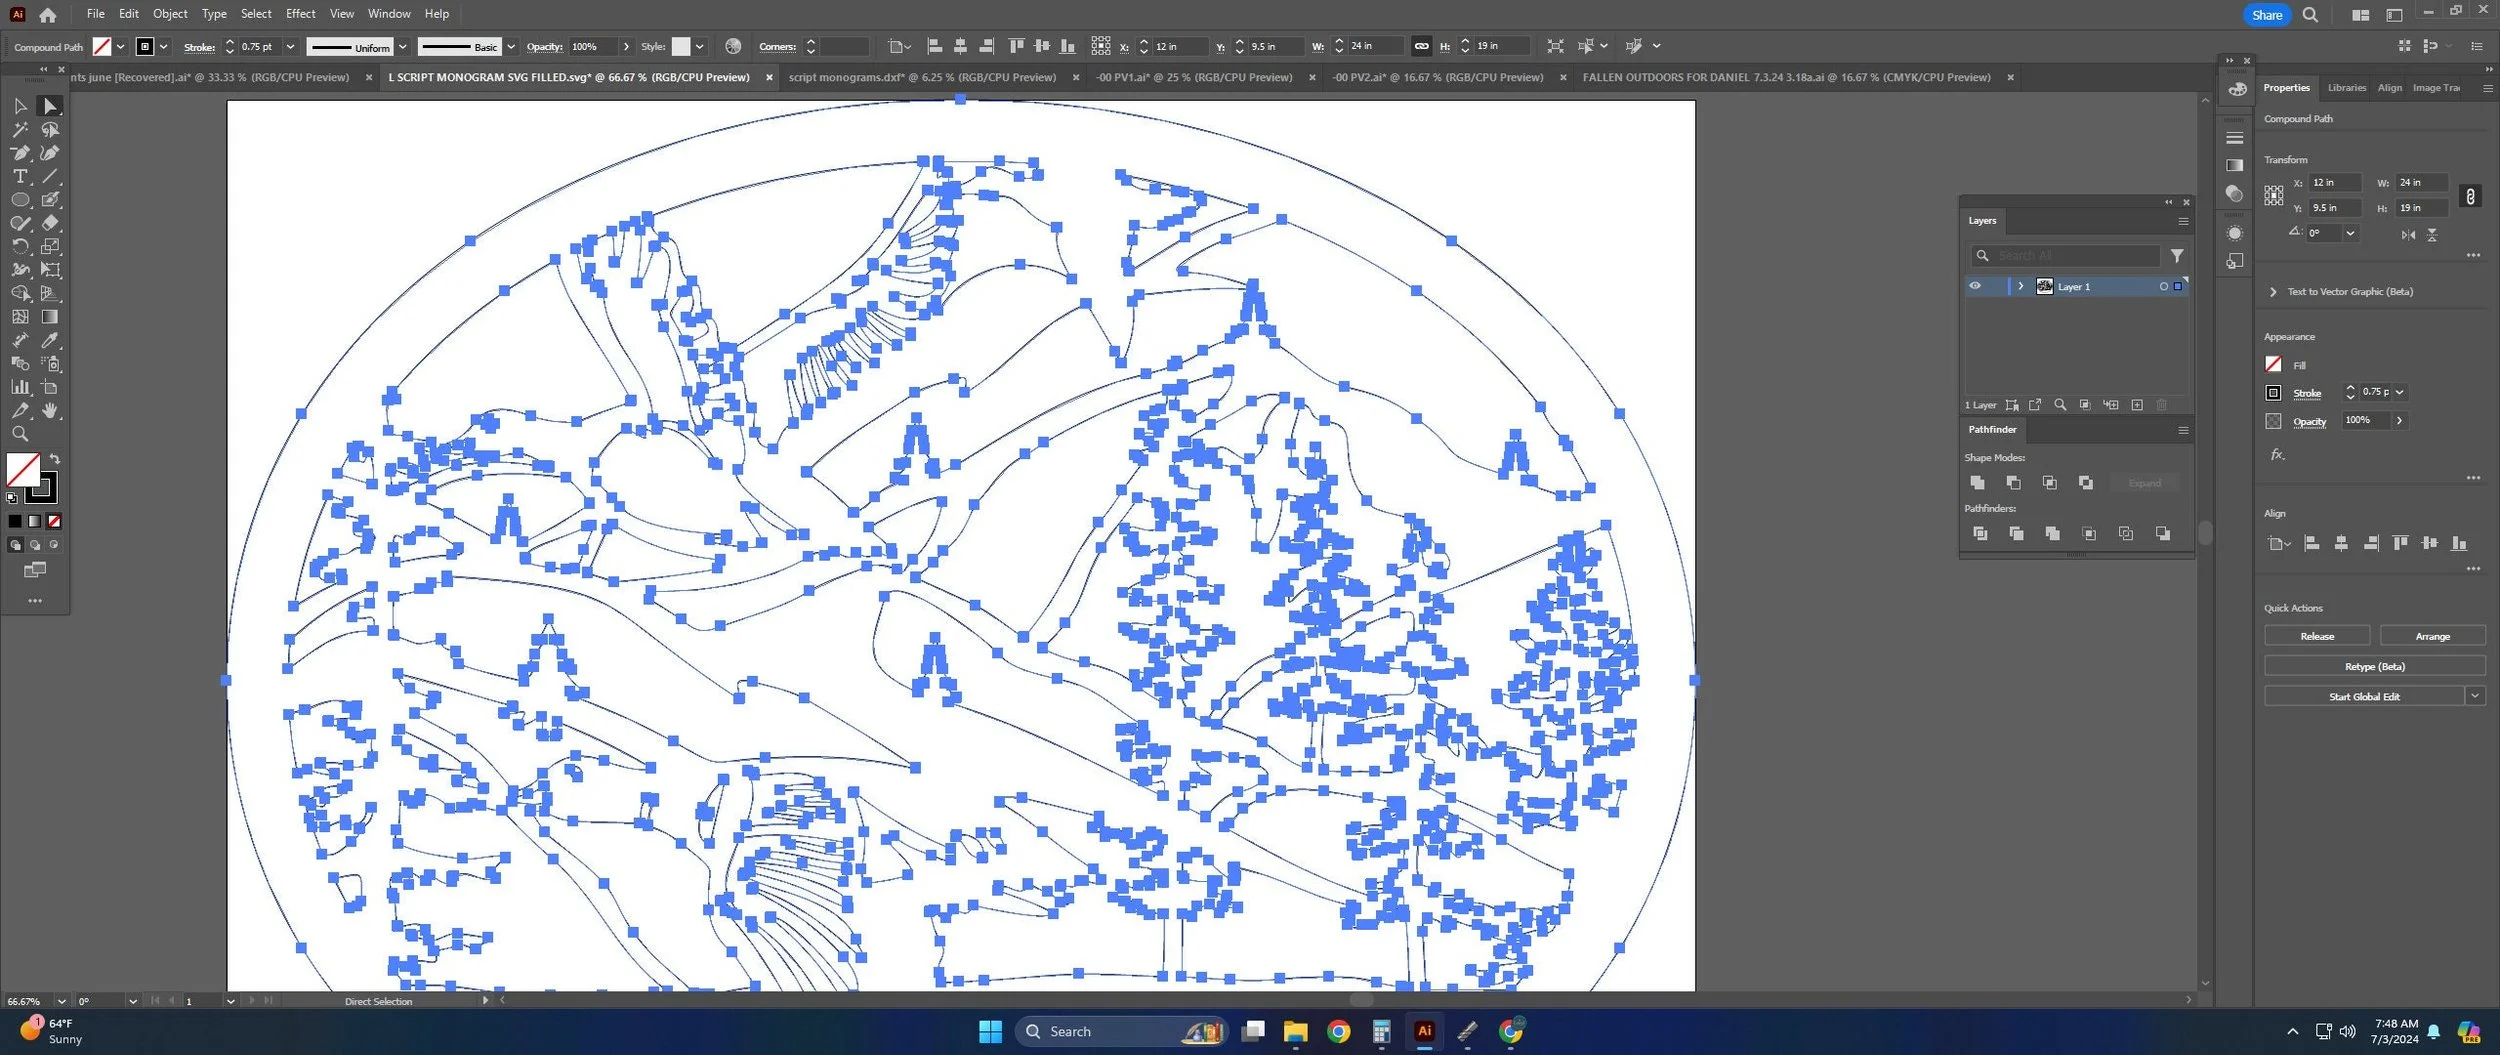
Task: Select the Column Graph tool
Action: point(20,387)
